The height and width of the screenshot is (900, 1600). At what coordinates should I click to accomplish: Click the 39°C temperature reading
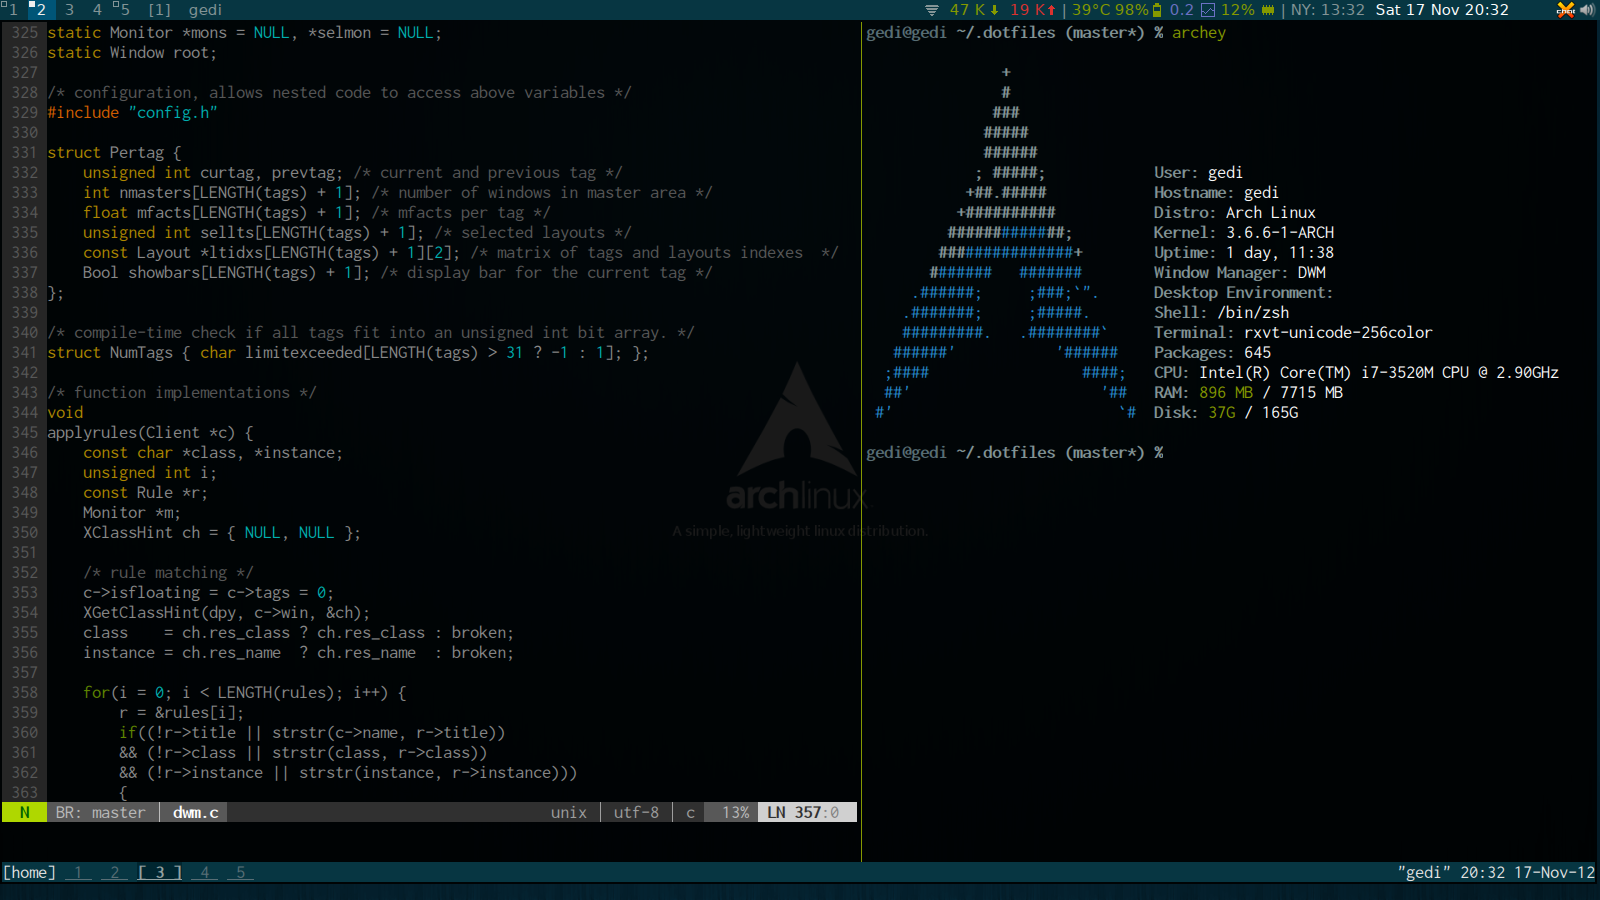tap(1091, 10)
